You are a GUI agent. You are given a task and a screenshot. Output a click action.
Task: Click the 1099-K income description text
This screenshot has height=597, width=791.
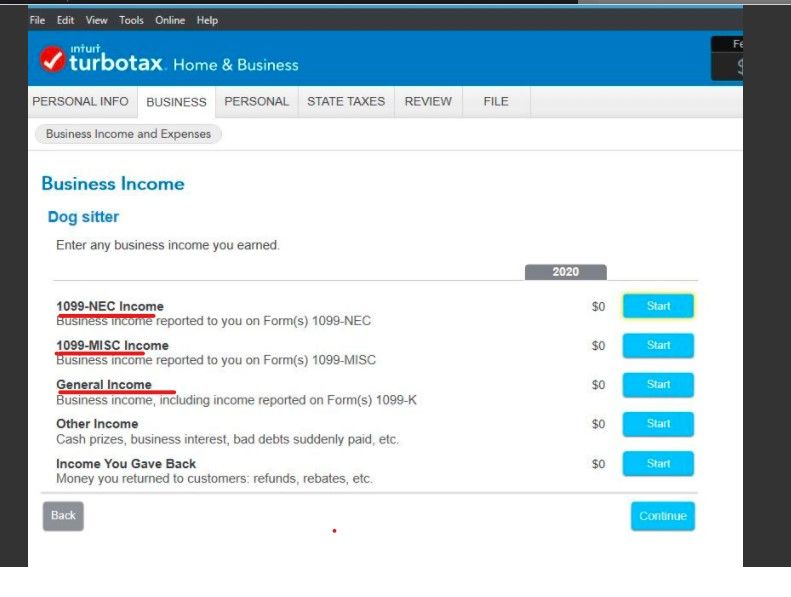coord(237,400)
